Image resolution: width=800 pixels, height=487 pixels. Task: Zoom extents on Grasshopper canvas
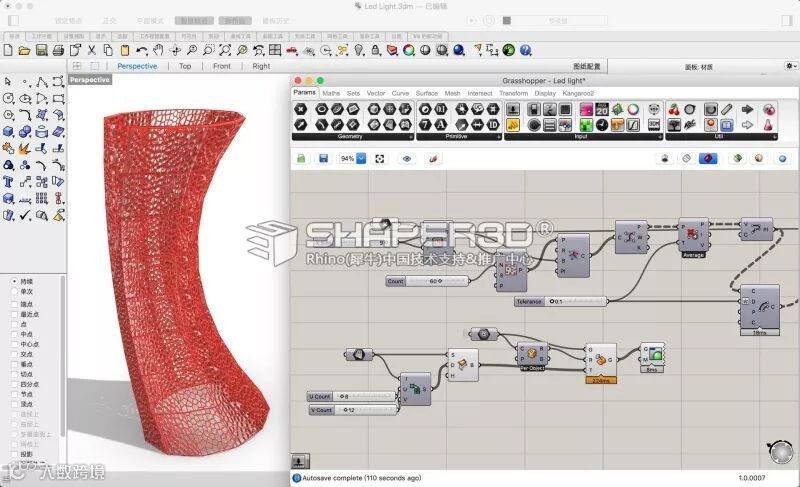380,159
